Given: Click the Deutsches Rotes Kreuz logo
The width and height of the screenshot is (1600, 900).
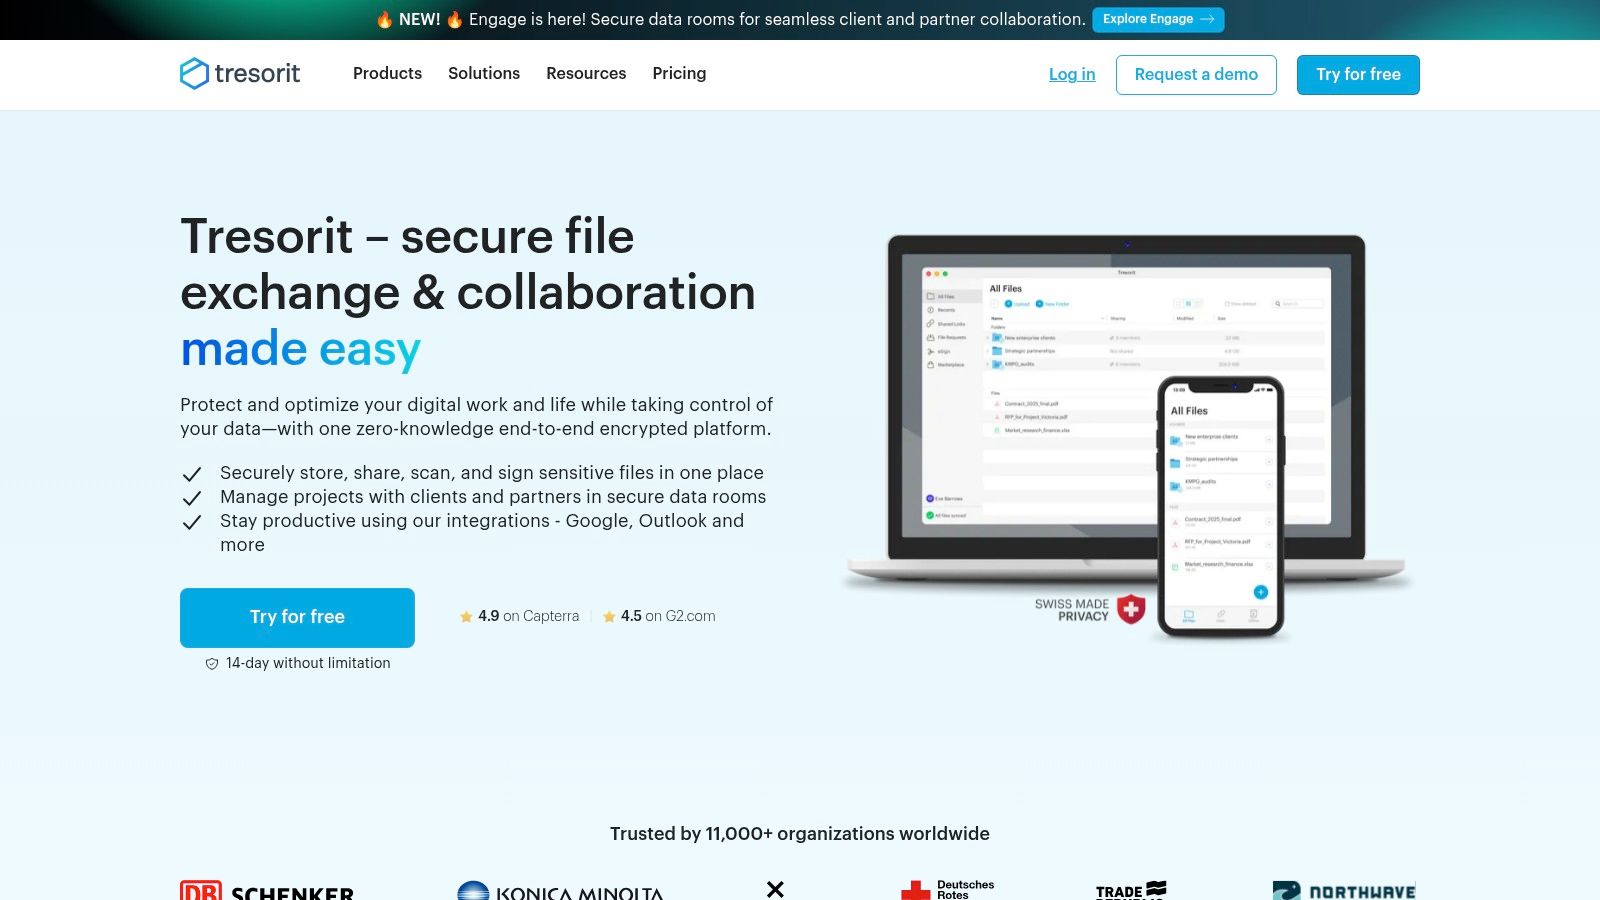Looking at the screenshot, I should pos(947,889).
